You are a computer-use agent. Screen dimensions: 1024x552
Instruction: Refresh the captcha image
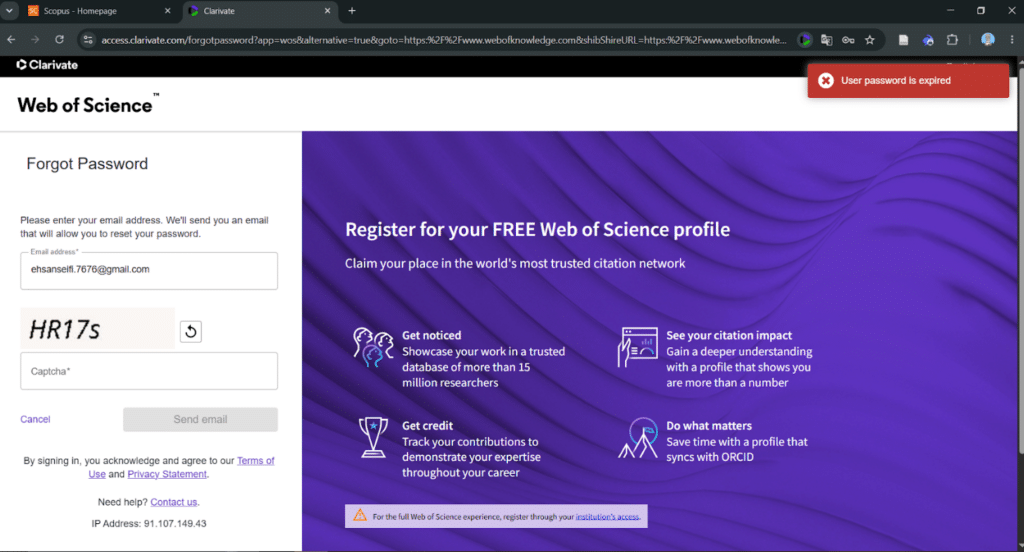[191, 332]
